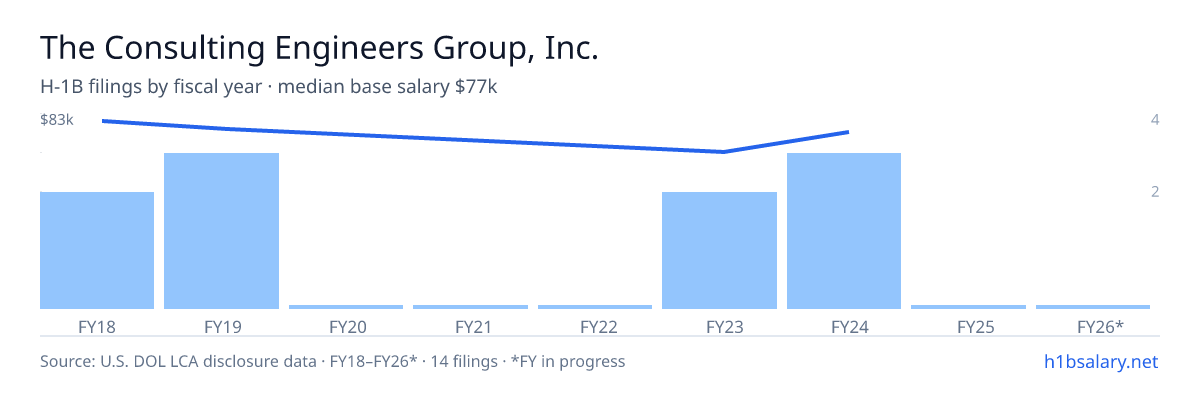Select the FY26* in-progress bar
Screen dimensions: 1200x400
tap(1093, 307)
